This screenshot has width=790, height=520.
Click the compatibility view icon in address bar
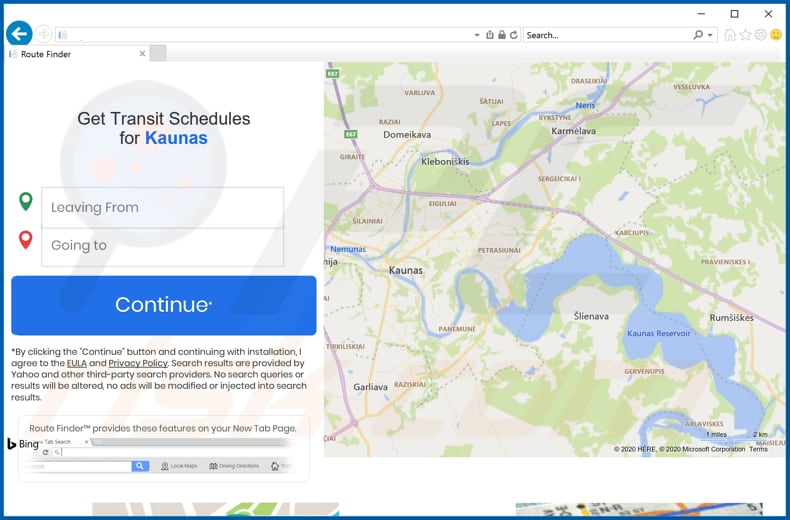490,35
